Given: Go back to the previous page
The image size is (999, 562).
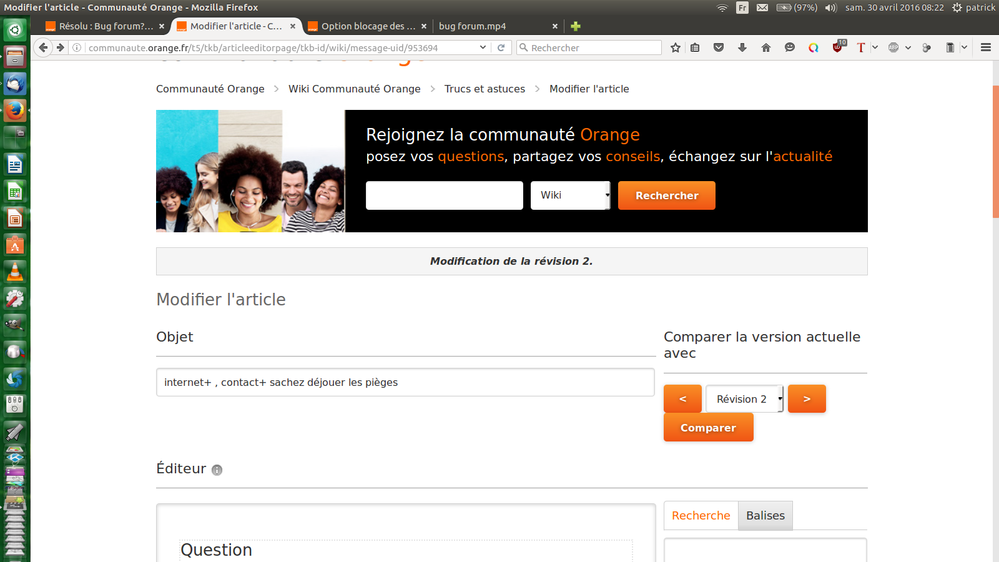Looking at the screenshot, I should [43, 47].
